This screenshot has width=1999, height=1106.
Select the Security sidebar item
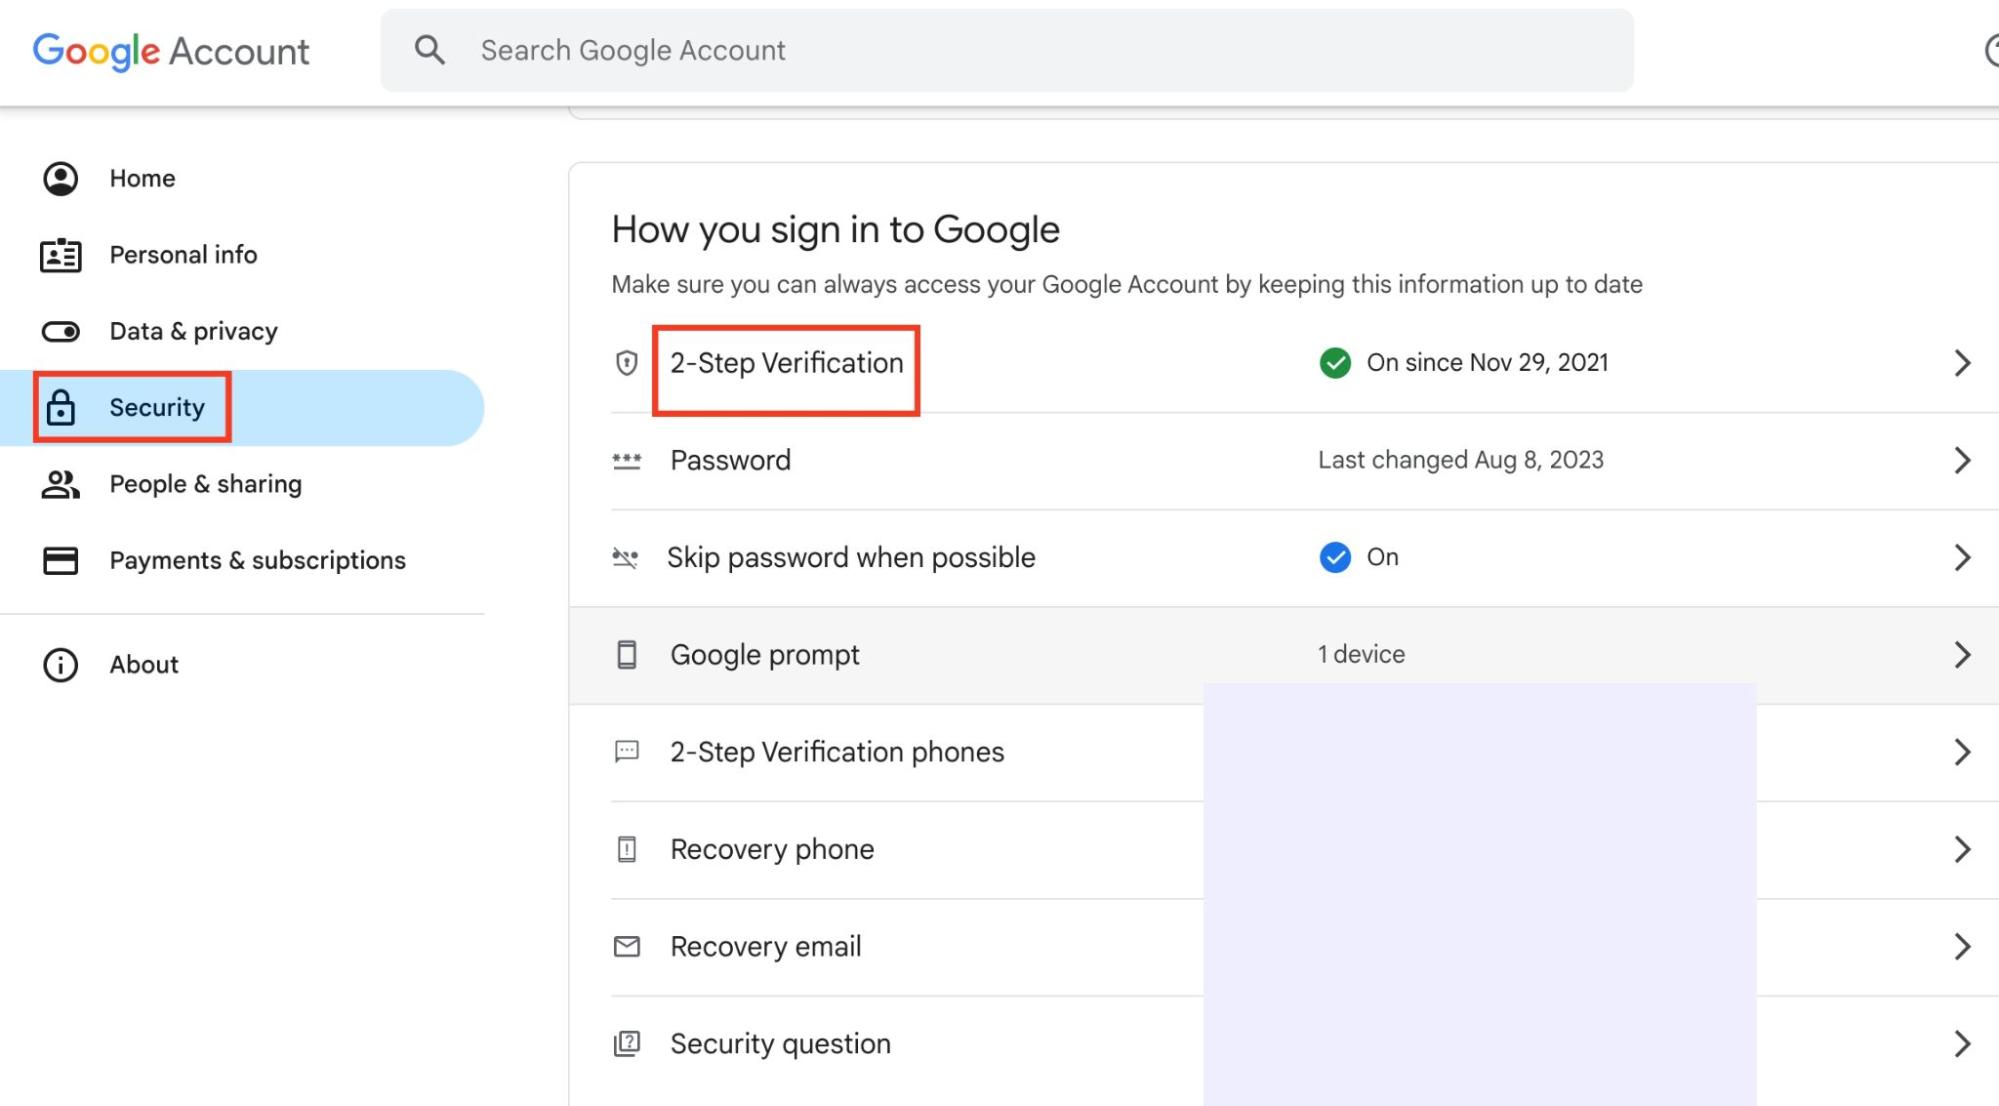pos(242,407)
